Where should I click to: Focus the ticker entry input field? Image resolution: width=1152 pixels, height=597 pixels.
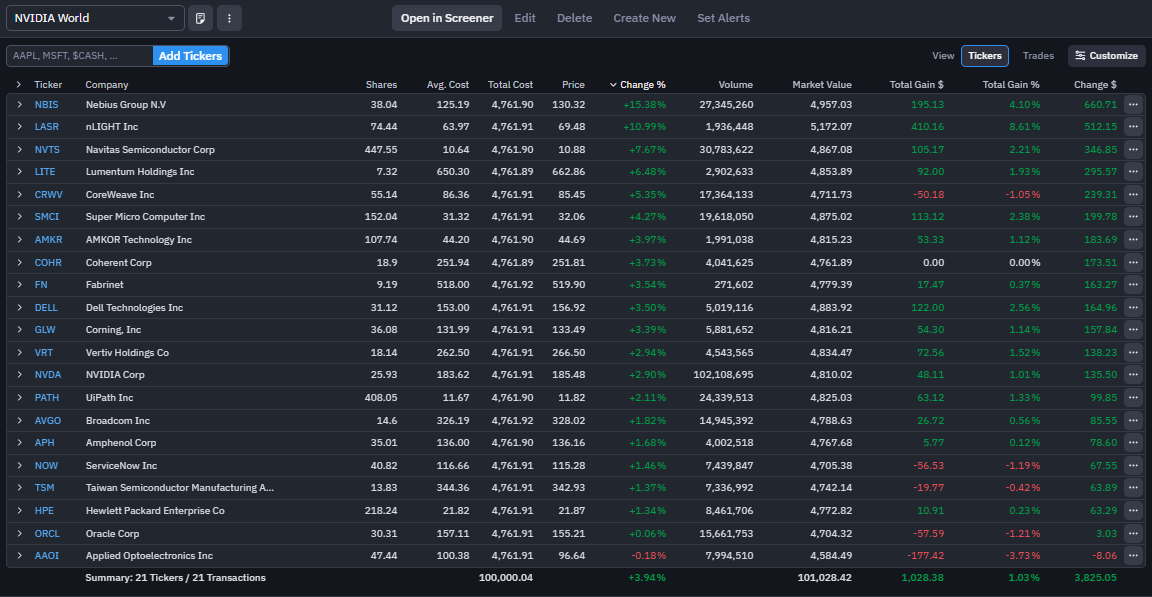pyautogui.click(x=80, y=56)
